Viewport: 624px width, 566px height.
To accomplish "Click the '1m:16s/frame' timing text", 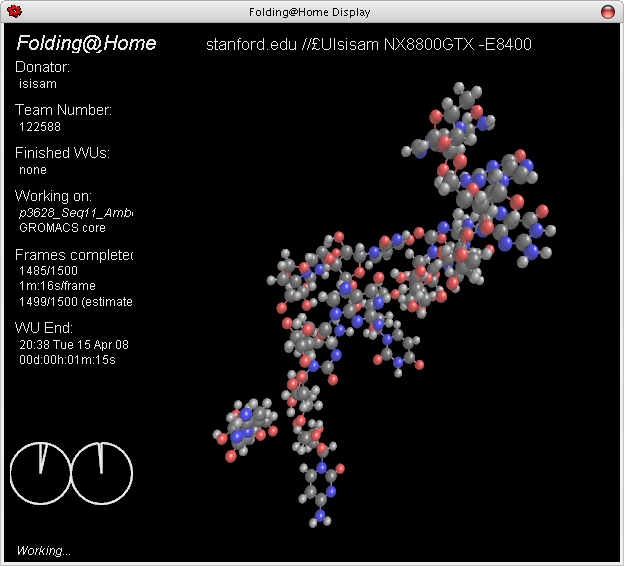I will click(57, 286).
